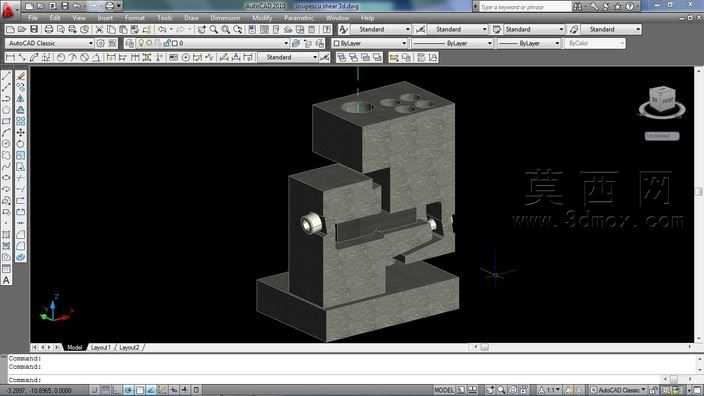Screen dimensions: 704x396
Task: Toggle Lineweight display in status bar
Action: click(185, 390)
